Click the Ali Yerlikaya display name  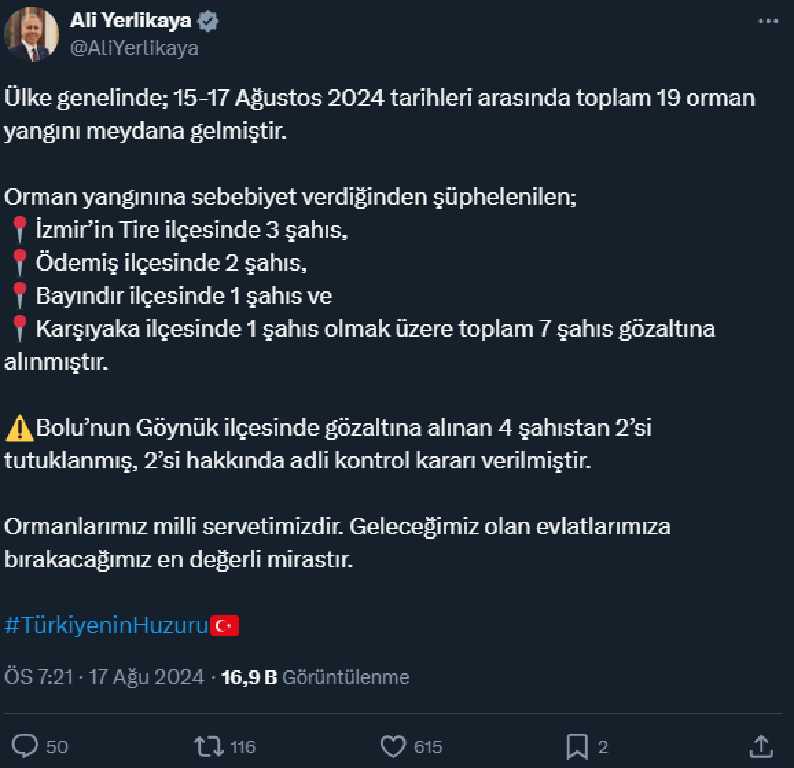pos(131,21)
